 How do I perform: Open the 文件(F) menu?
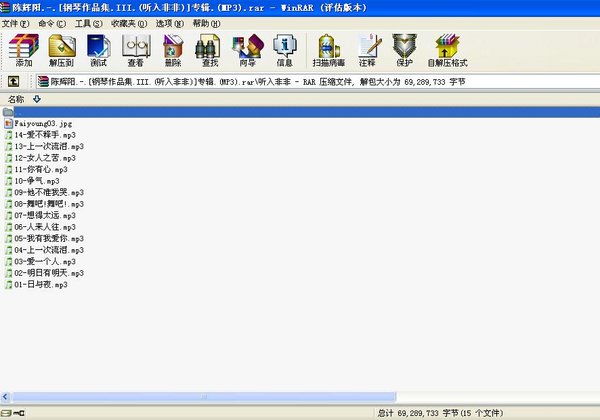(15, 24)
